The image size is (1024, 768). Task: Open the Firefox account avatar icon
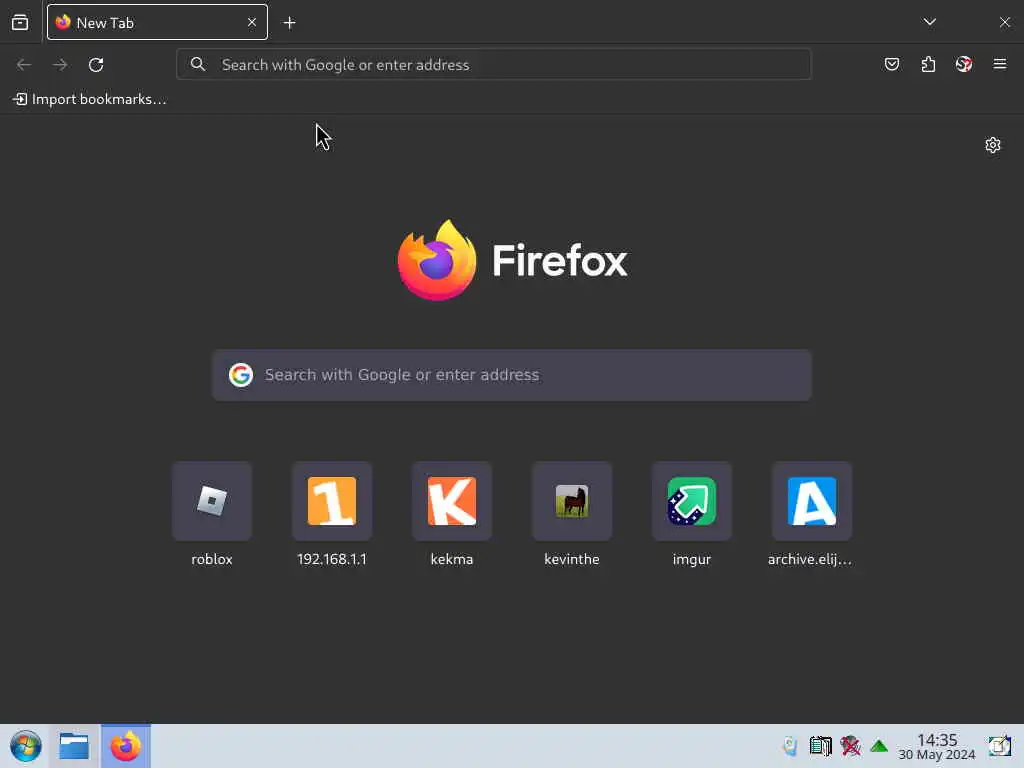[964, 64]
